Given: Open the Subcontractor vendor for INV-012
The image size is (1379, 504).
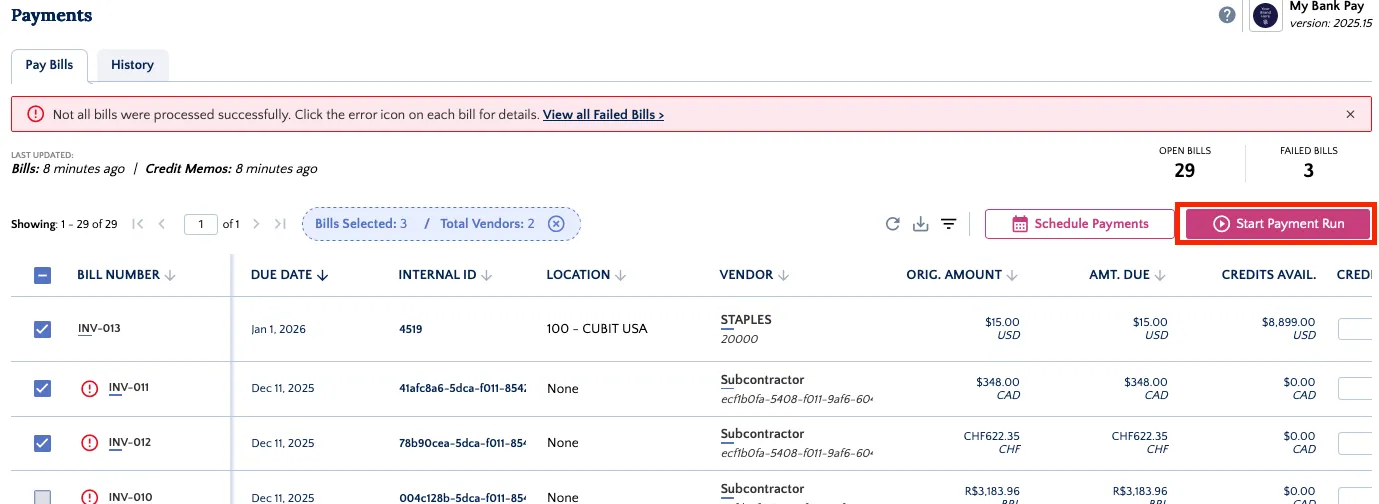Looking at the screenshot, I should coord(762,434).
